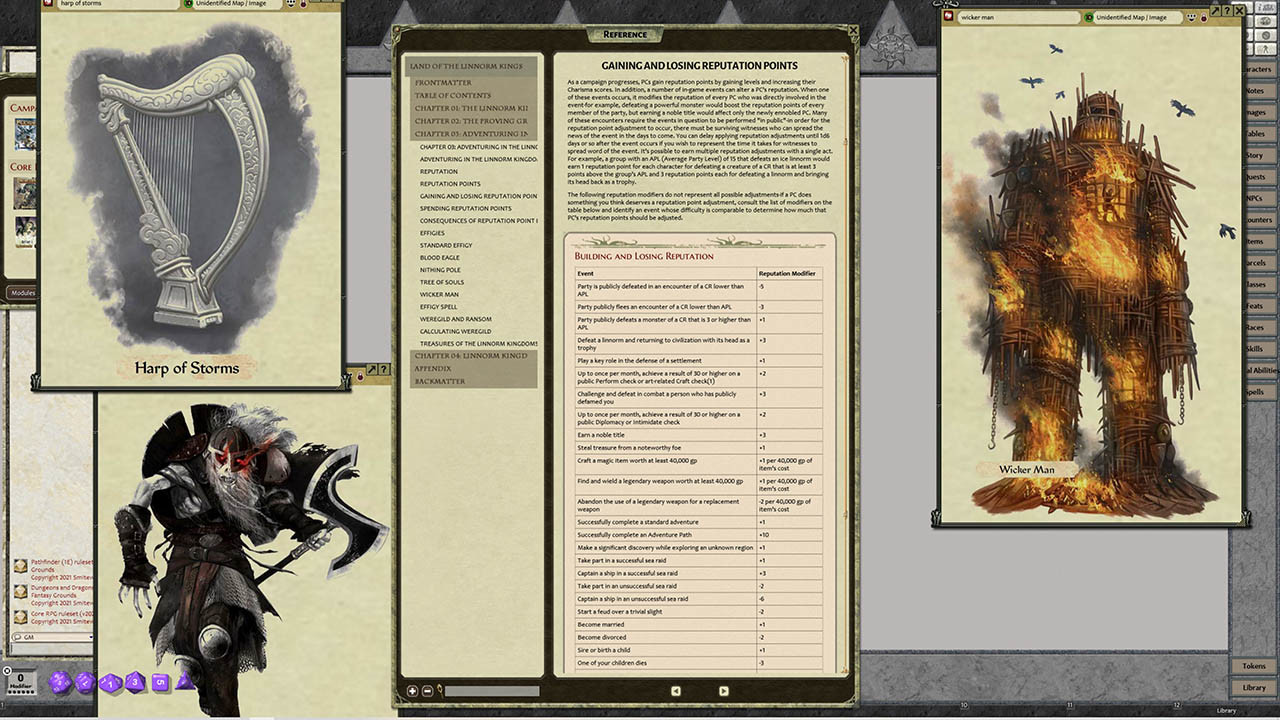Open the Modules menu on the left edge
1280x720 pixels.
click(24, 292)
